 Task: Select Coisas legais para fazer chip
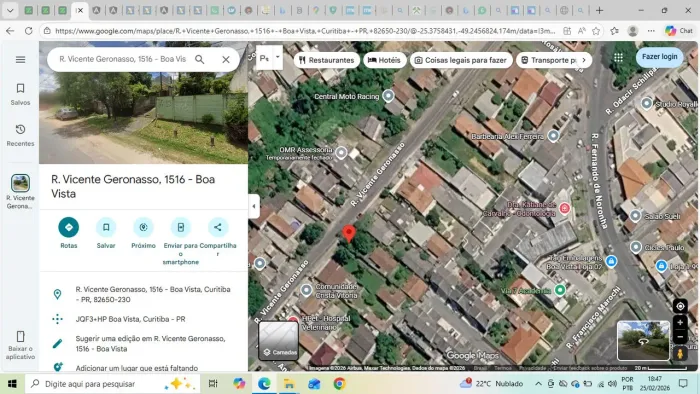(461, 60)
